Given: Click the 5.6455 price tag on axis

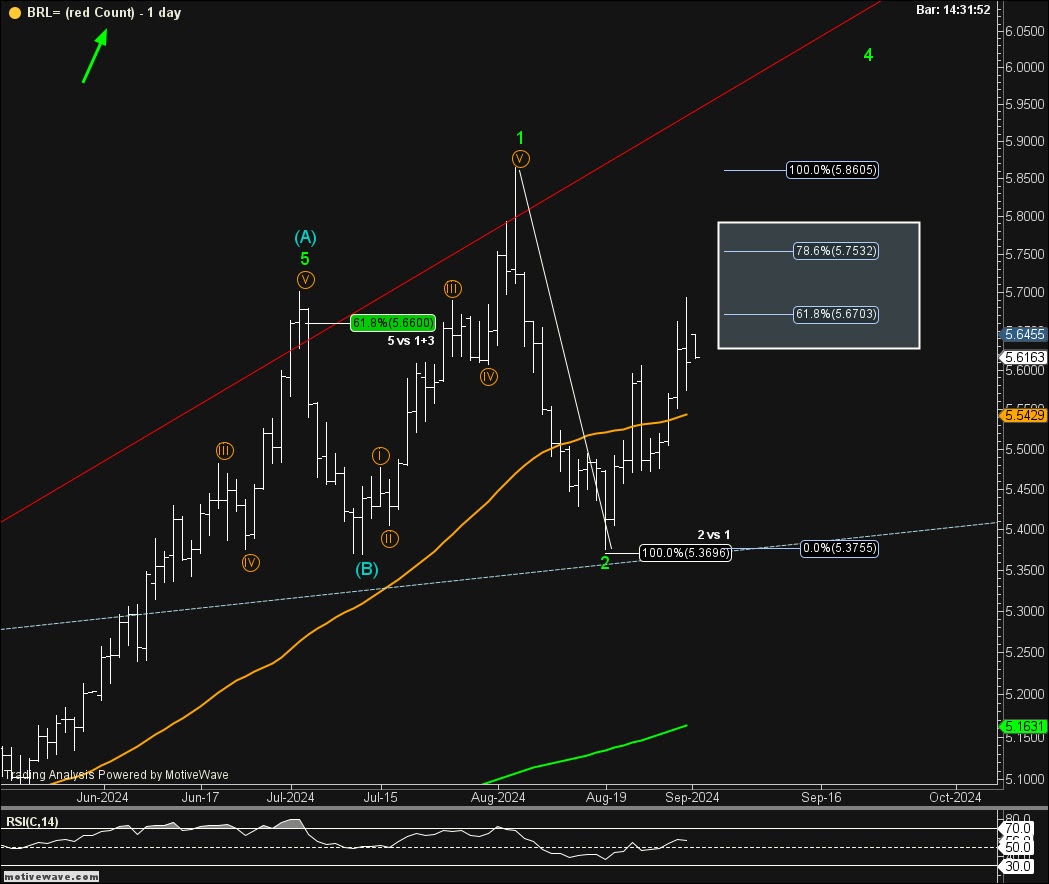Looking at the screenshot, I should pyautogui.click(x=1024, y=335).
